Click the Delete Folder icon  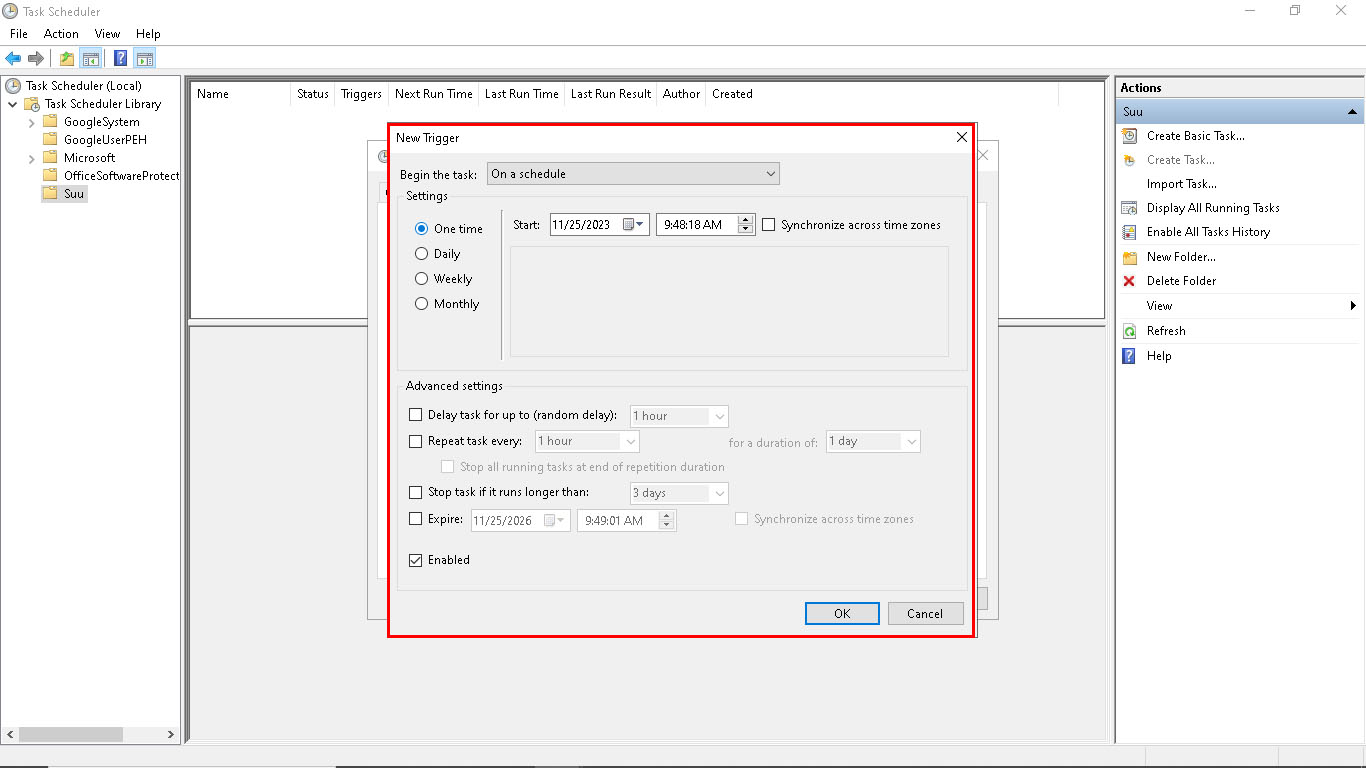click(x=1131, y=281)
